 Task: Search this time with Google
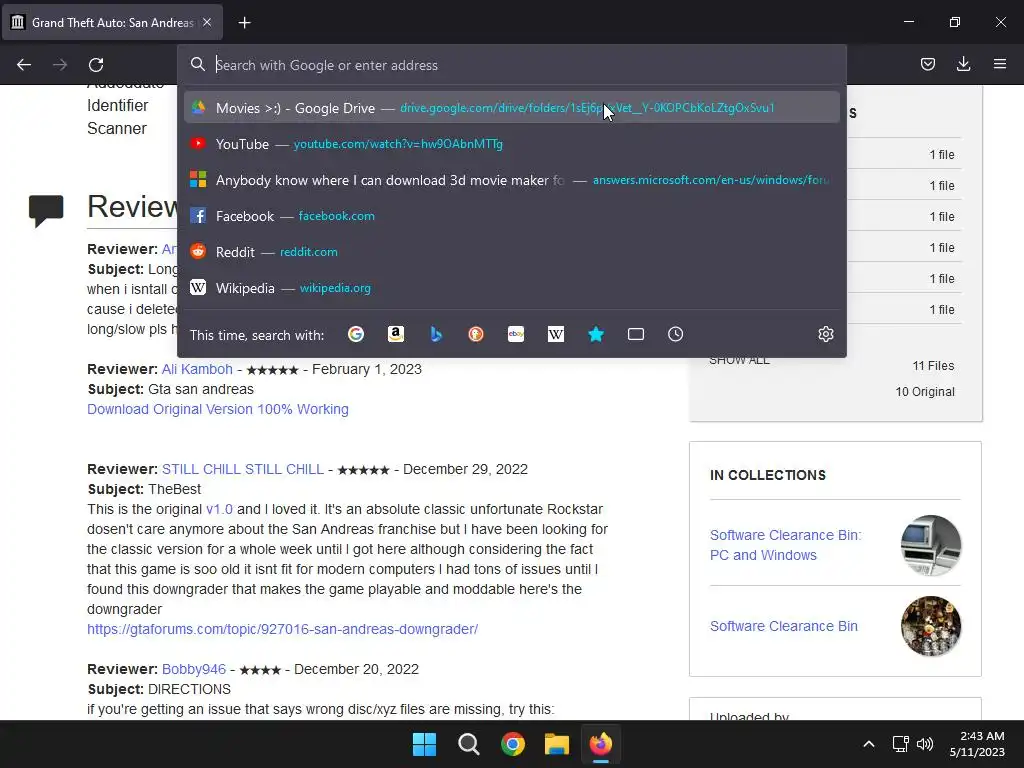tap(356, 334)
